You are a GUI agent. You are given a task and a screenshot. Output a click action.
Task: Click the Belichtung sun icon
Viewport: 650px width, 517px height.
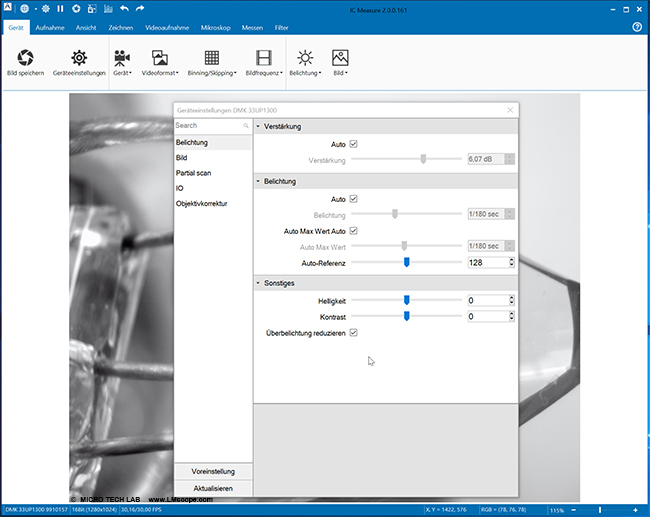click(x=304, y=57)
